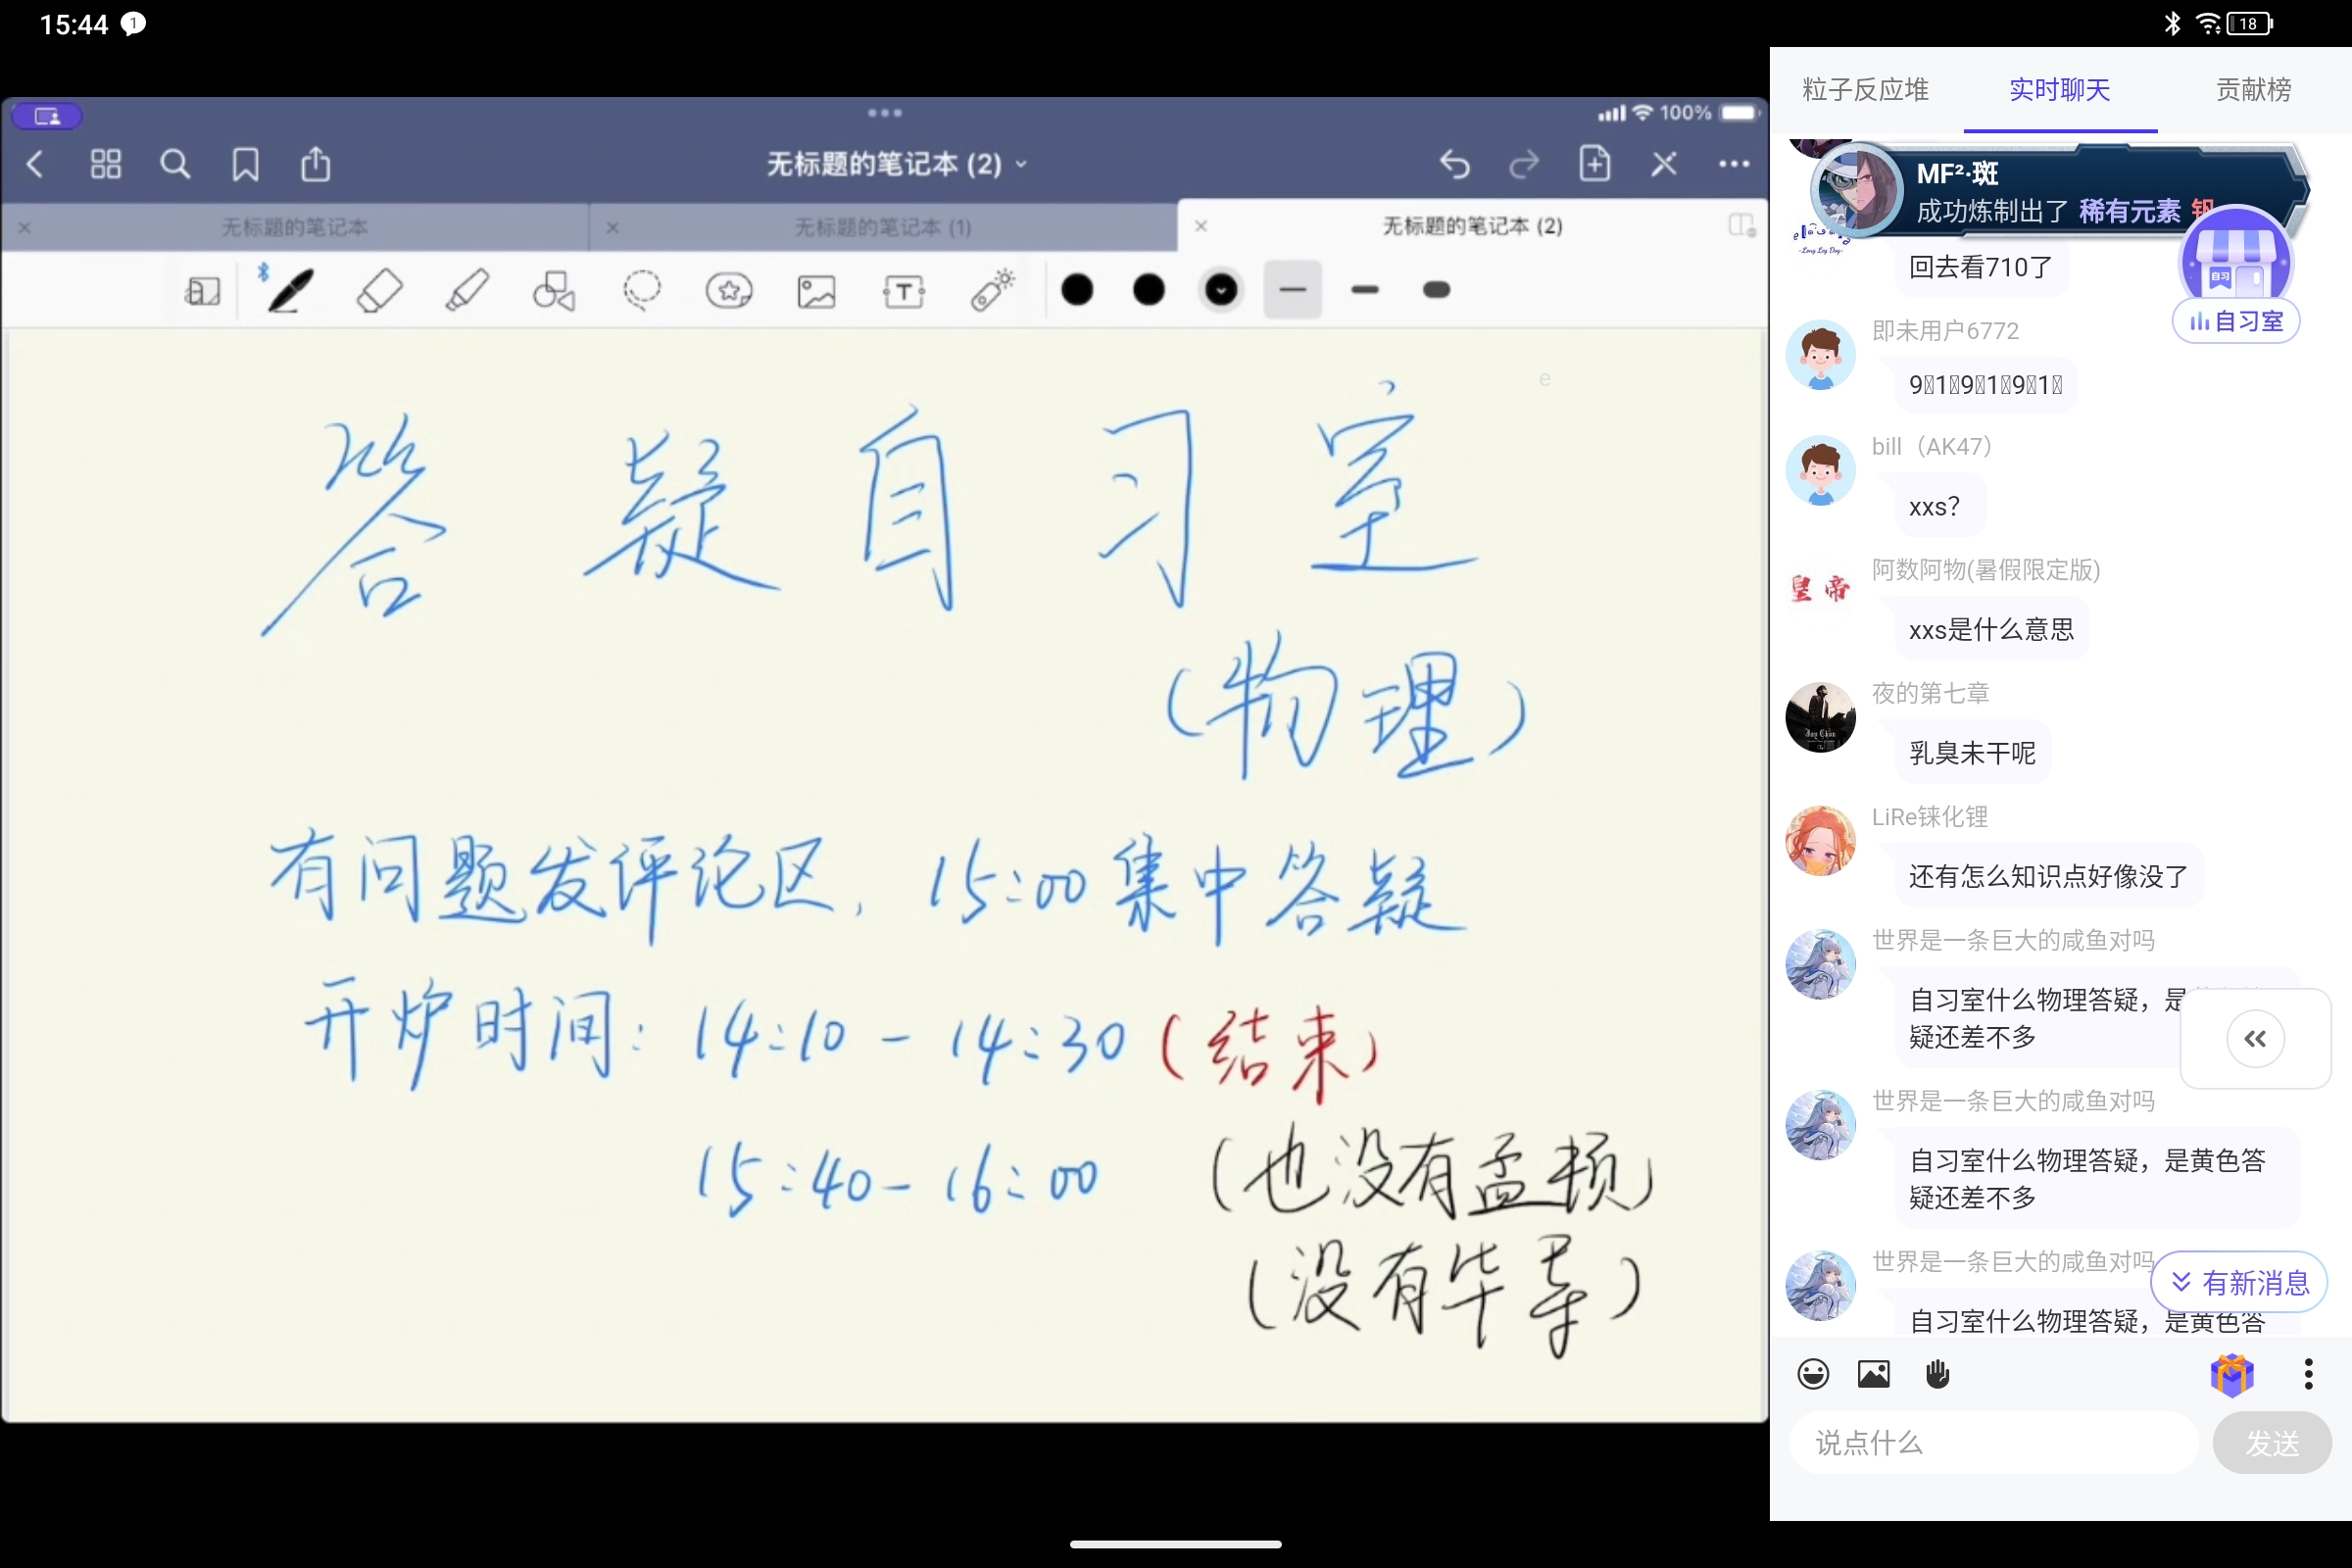Viewport: 2352px width, 1568px height.
Task: Tap the raise hand icon
Action: tap(1937, 1374)
